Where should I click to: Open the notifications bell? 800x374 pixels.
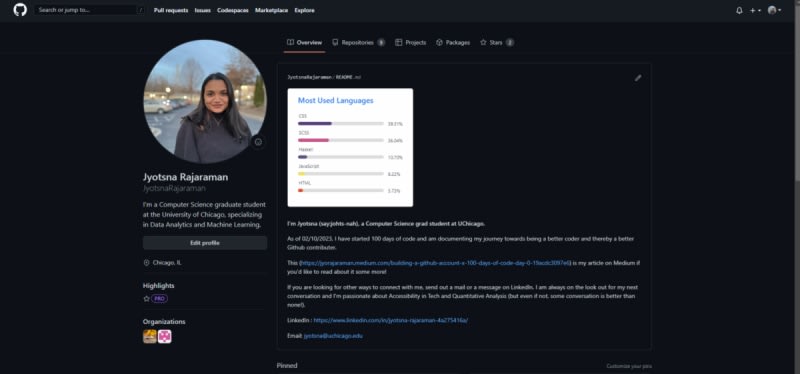click(739, 10)
